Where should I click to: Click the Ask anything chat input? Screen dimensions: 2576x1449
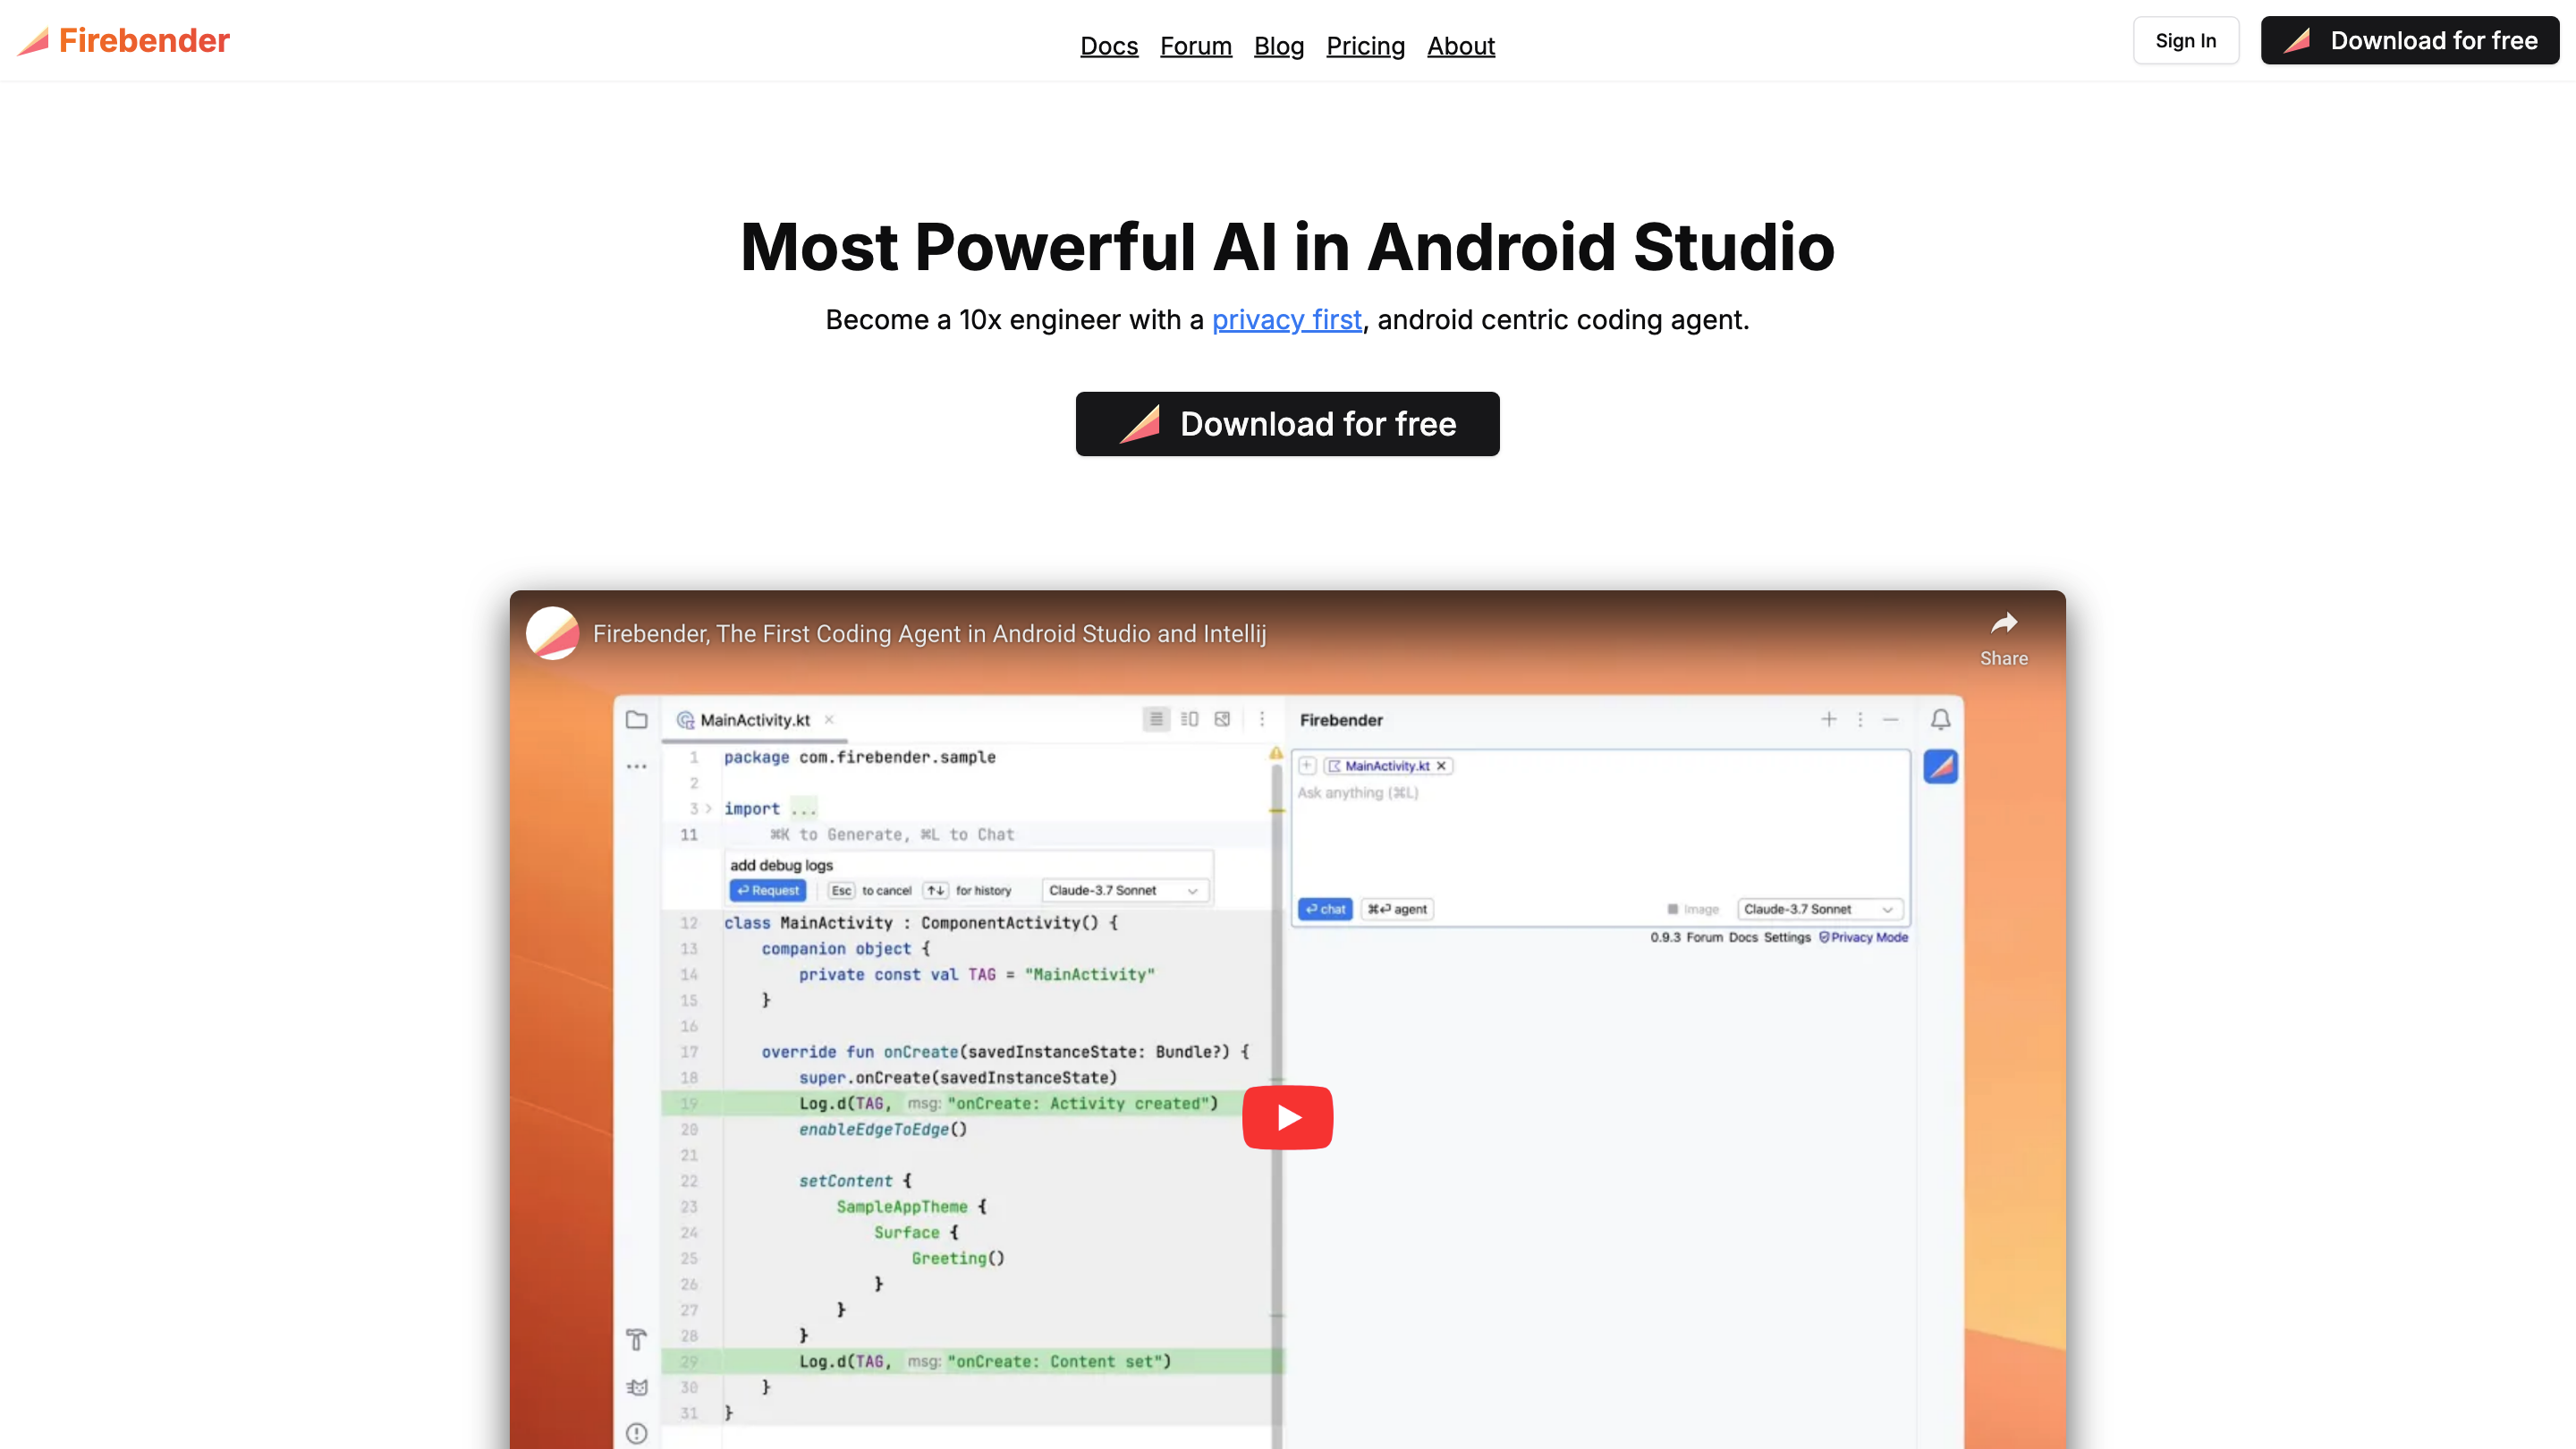1598,830
